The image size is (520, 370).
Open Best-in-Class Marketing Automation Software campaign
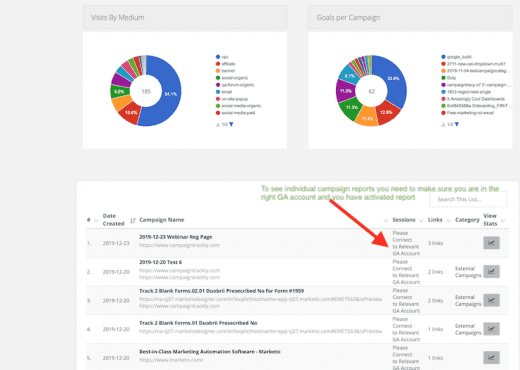pyautogui.click(x=210, y=352)
